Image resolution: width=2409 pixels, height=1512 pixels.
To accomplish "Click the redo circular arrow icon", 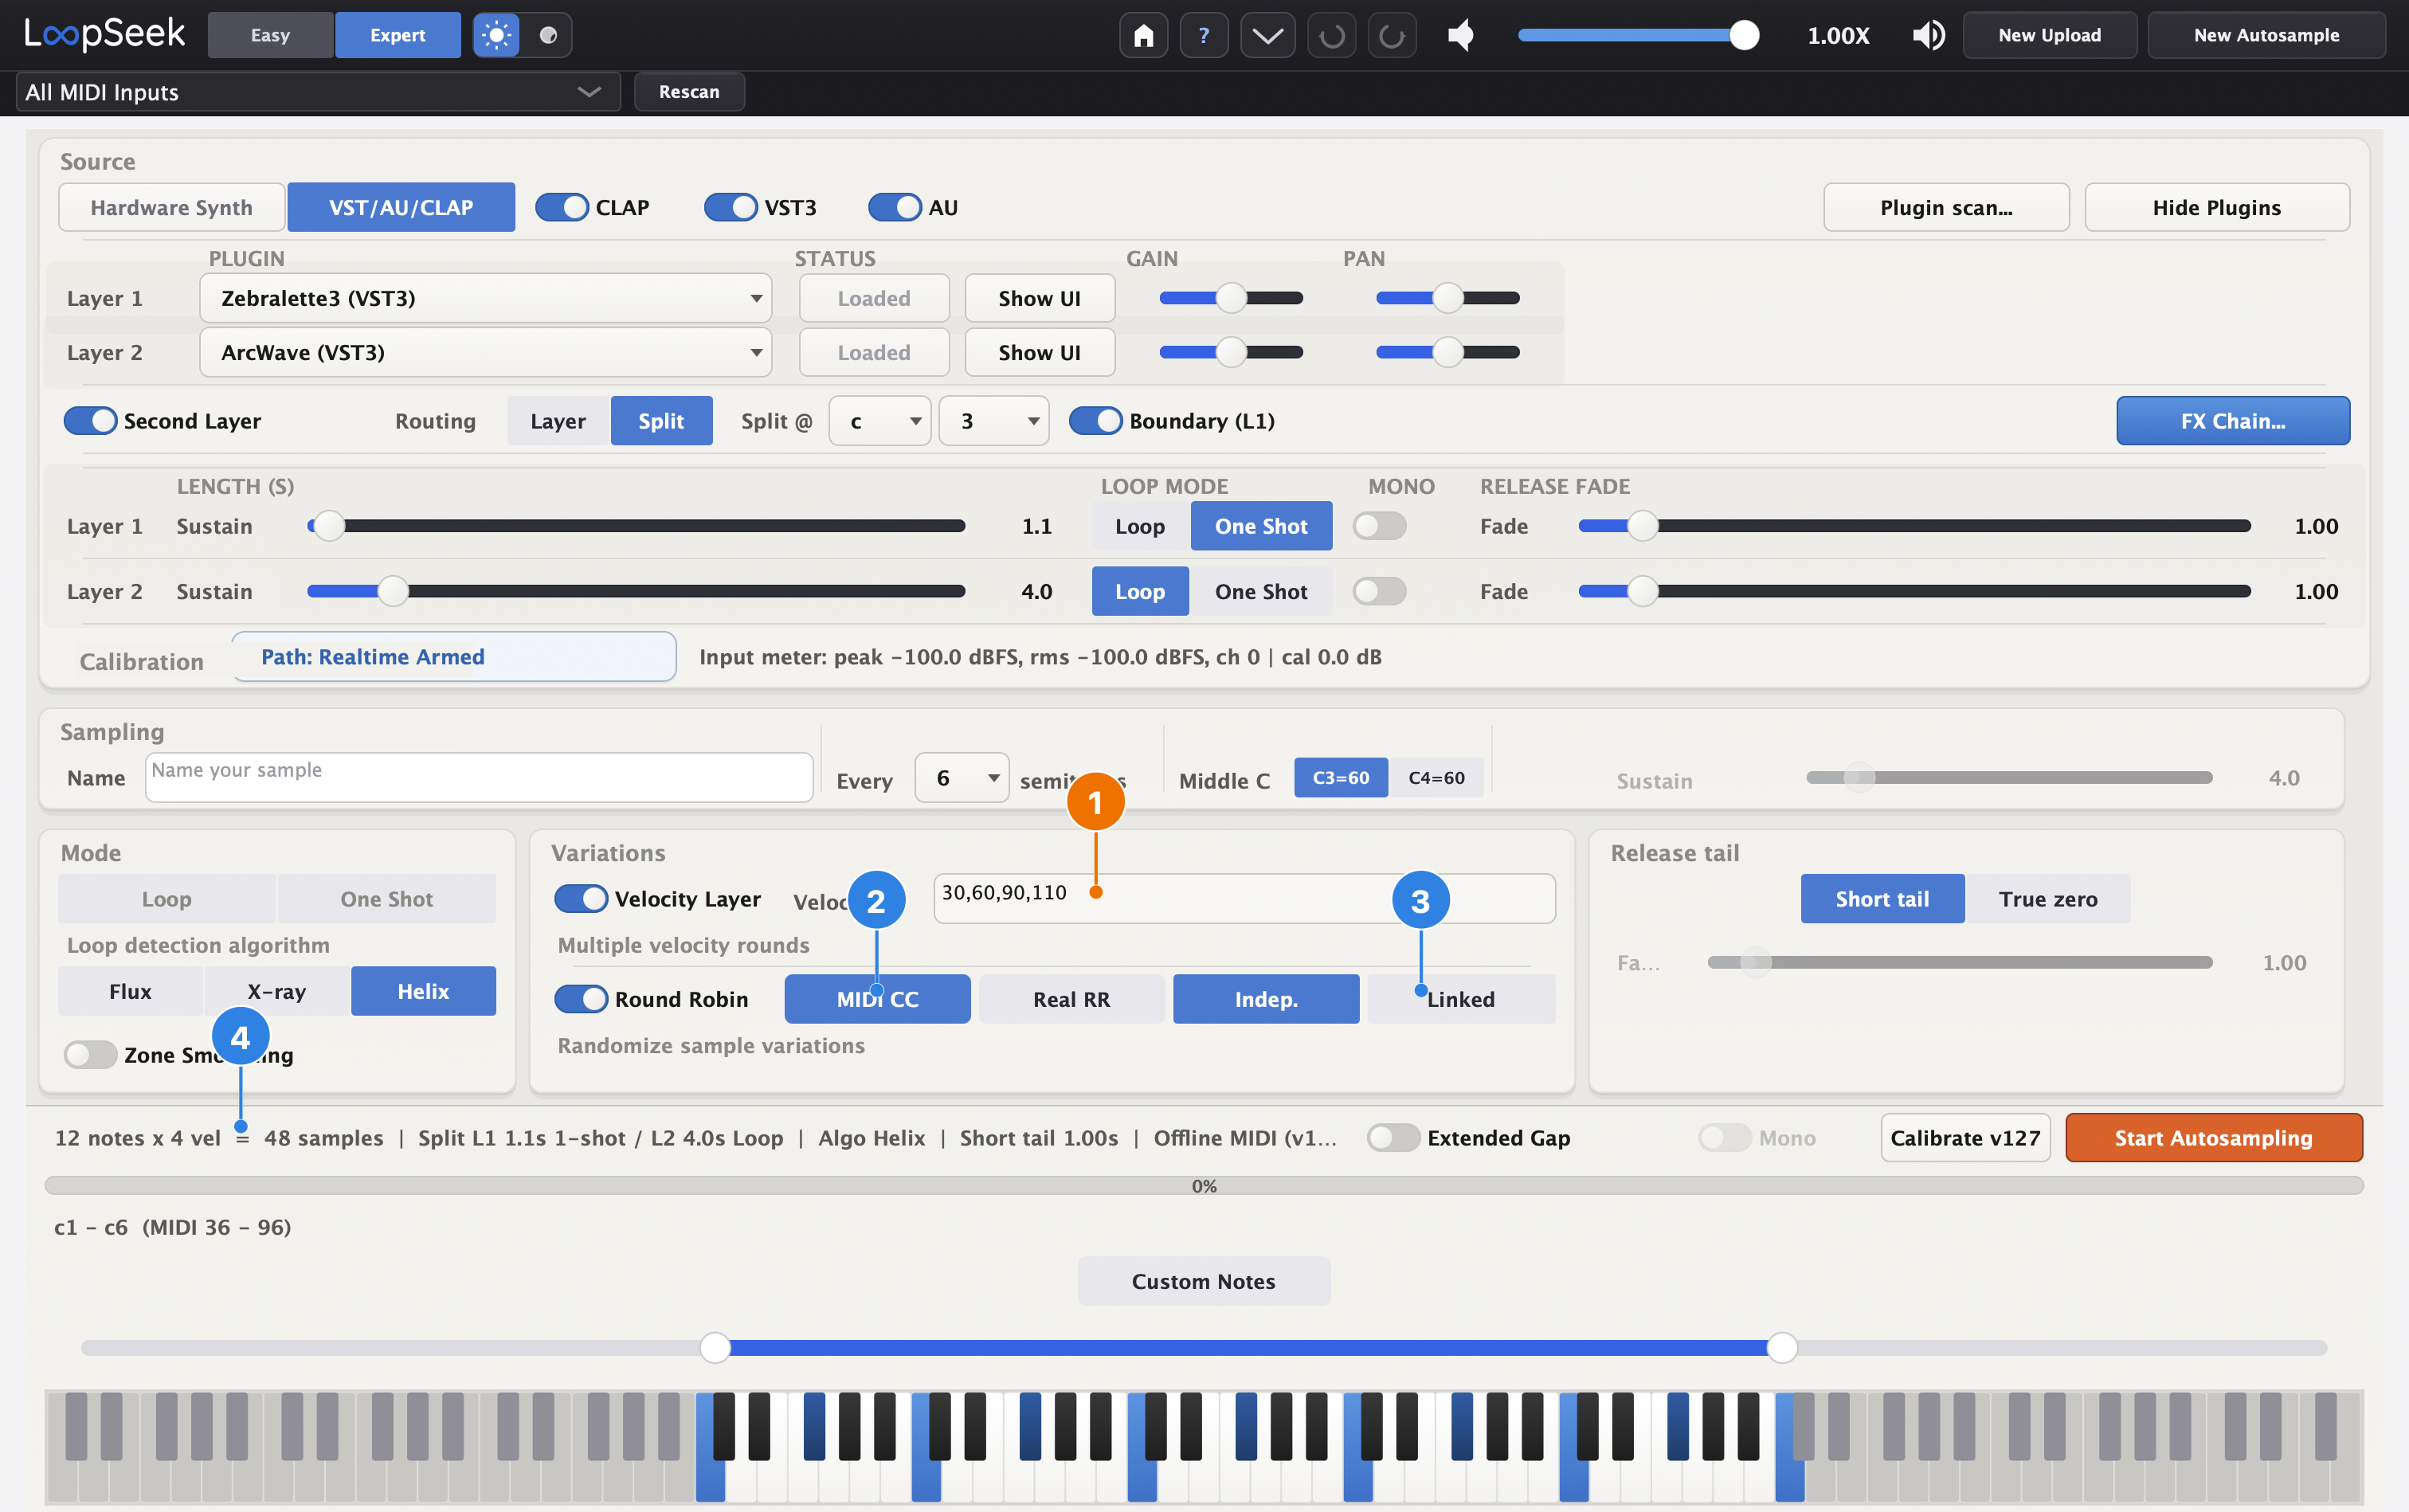I will pyautogui.click(x=1392, y=36).
